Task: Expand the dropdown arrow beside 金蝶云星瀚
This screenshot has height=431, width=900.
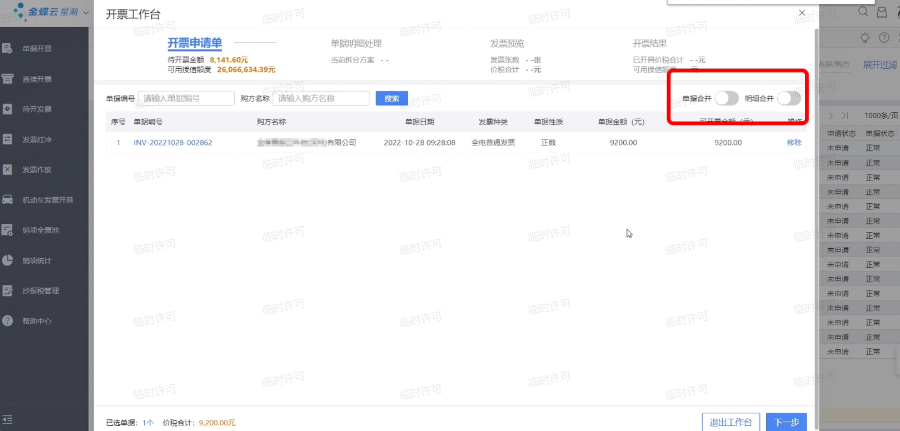Action: point(86,12)
